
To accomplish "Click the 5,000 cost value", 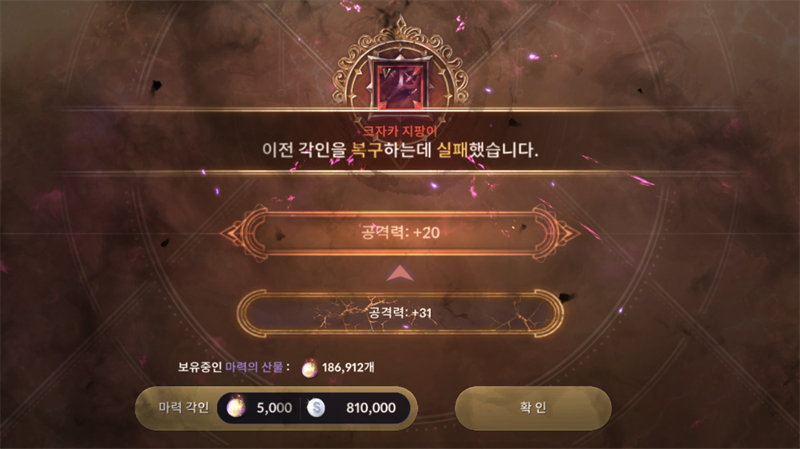I will [x=274, y=408].
